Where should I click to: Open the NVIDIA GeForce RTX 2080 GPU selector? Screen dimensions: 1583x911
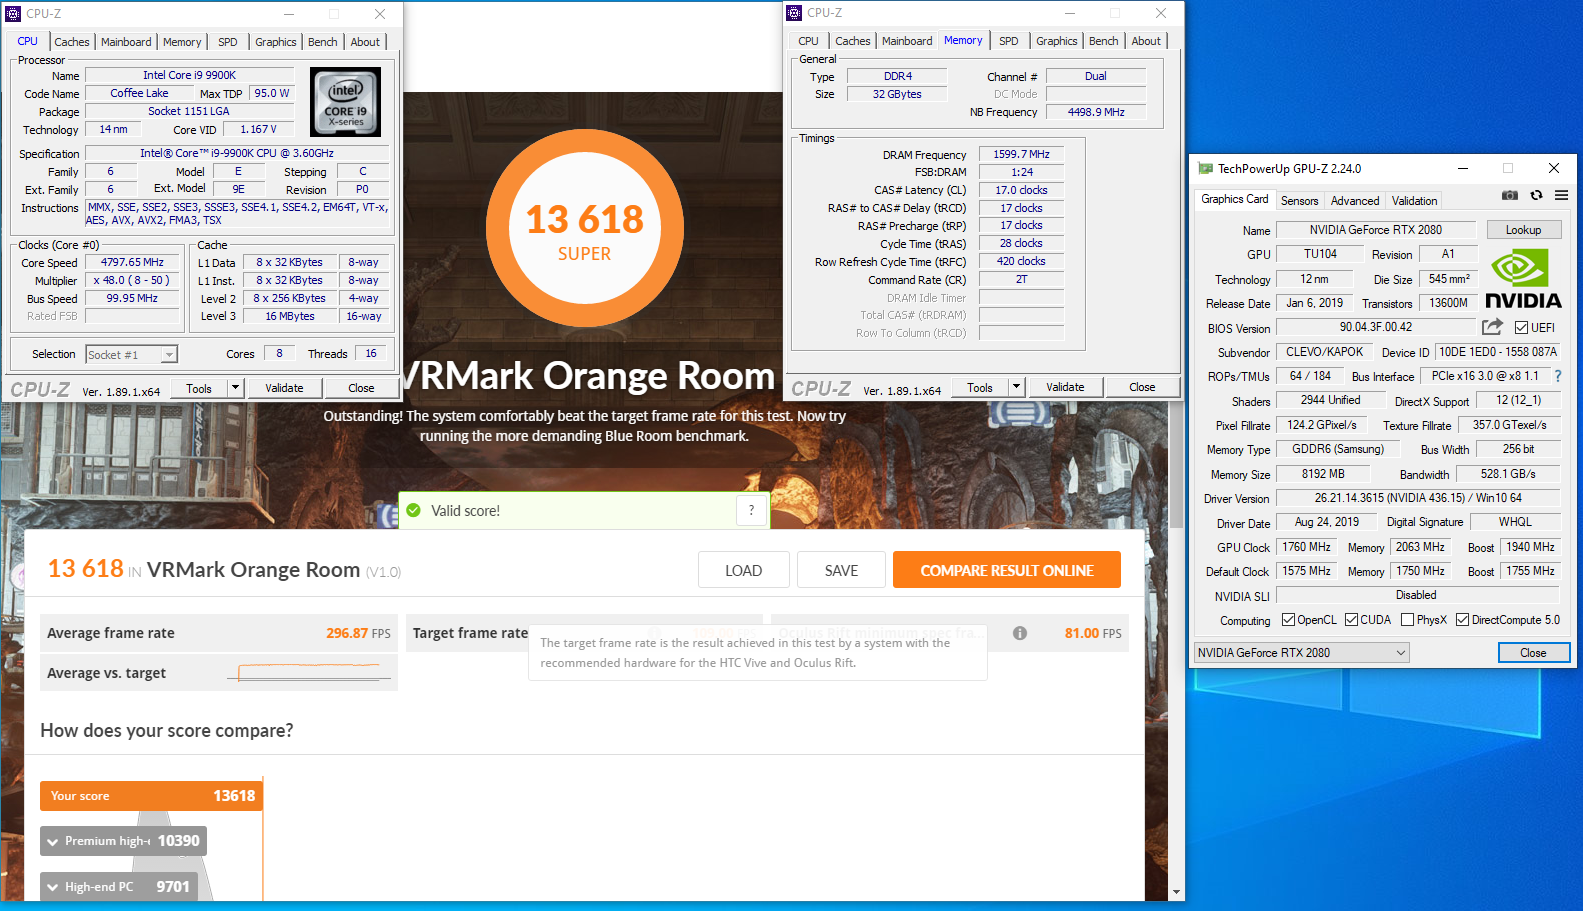click(x=1302, y=653)
